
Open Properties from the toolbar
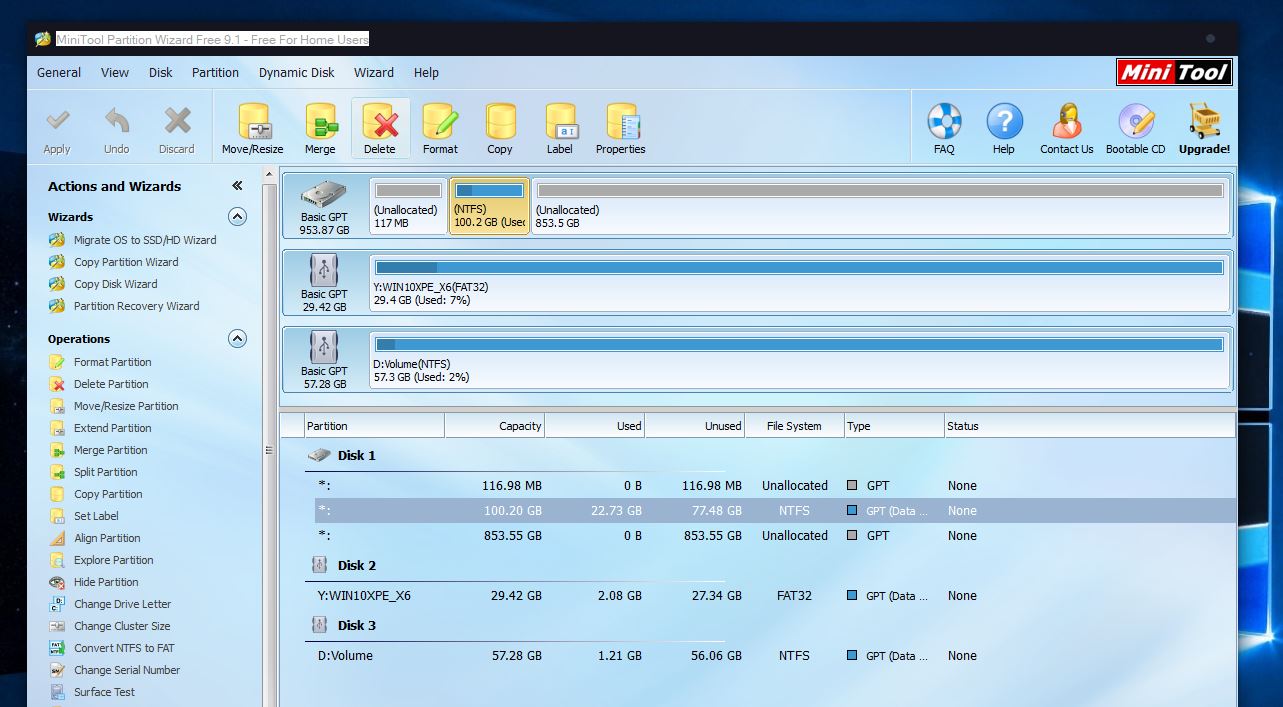click(x=621, y=121)
